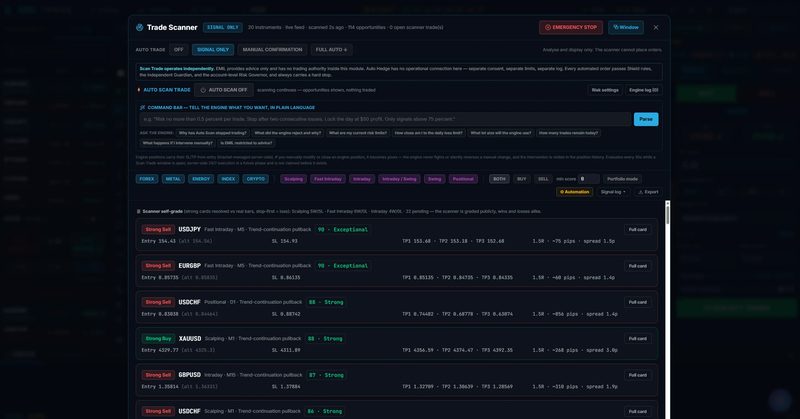Click the Strong Buy badge on XAUUSD
Image resolution: width=800 pixels, height=419 pixels.
tap(158, 338)
